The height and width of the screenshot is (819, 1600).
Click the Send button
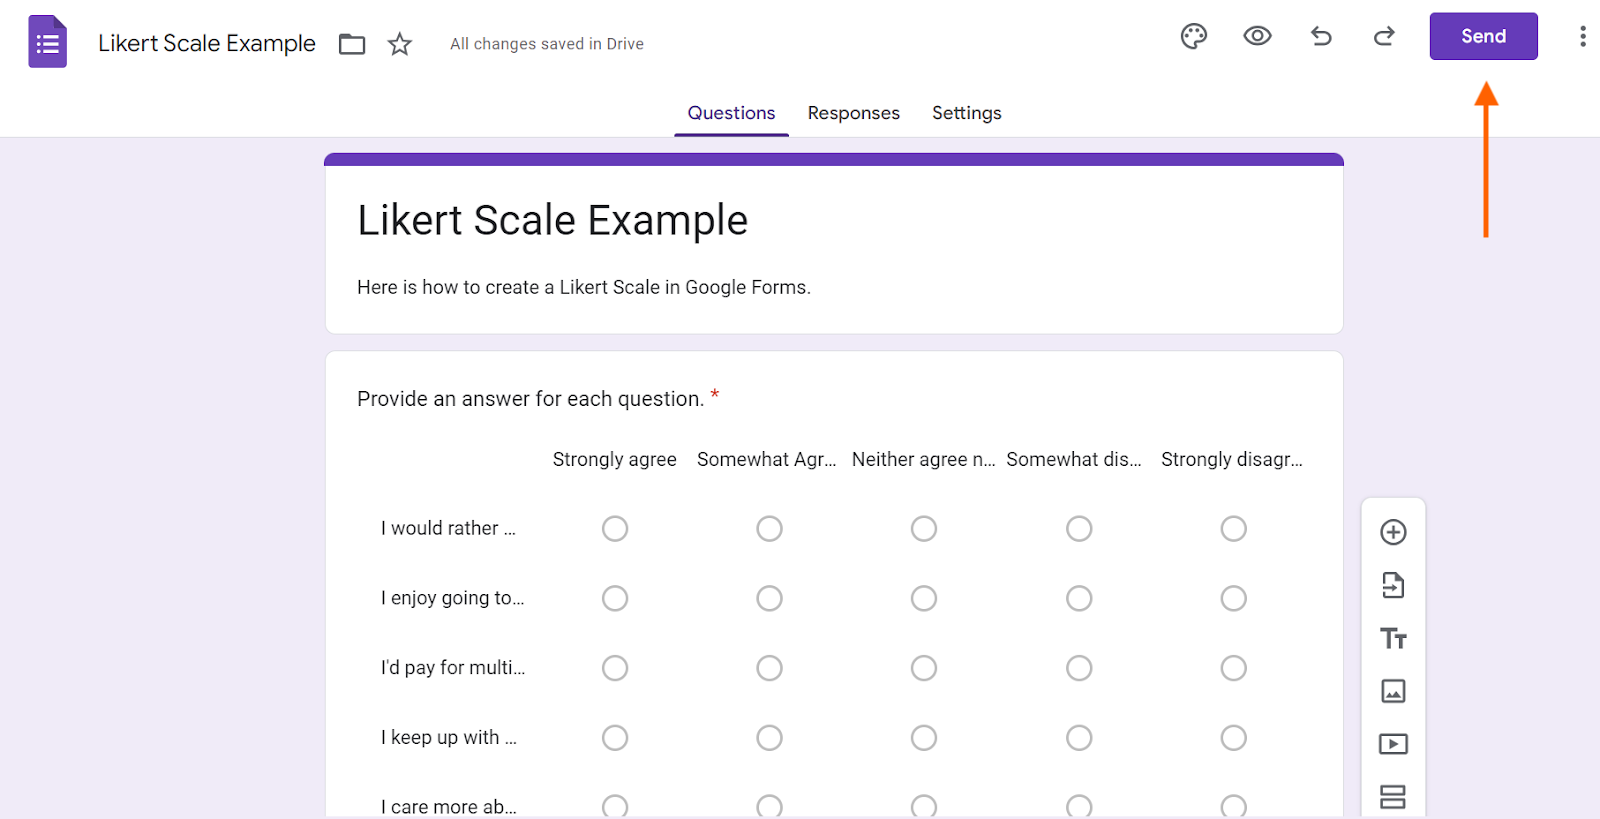click(x=1483, y=37)
